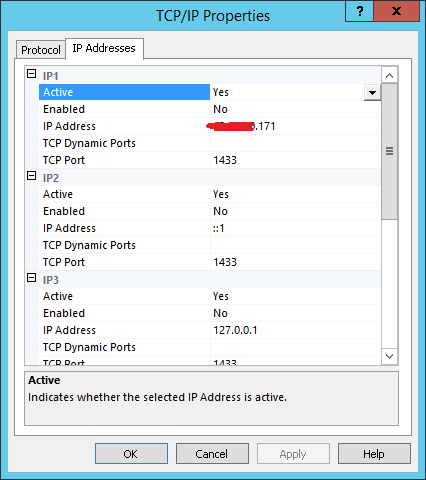Click the scroll up arrow
Viewport: 426px width, 480px height.
tap(389, 76)
